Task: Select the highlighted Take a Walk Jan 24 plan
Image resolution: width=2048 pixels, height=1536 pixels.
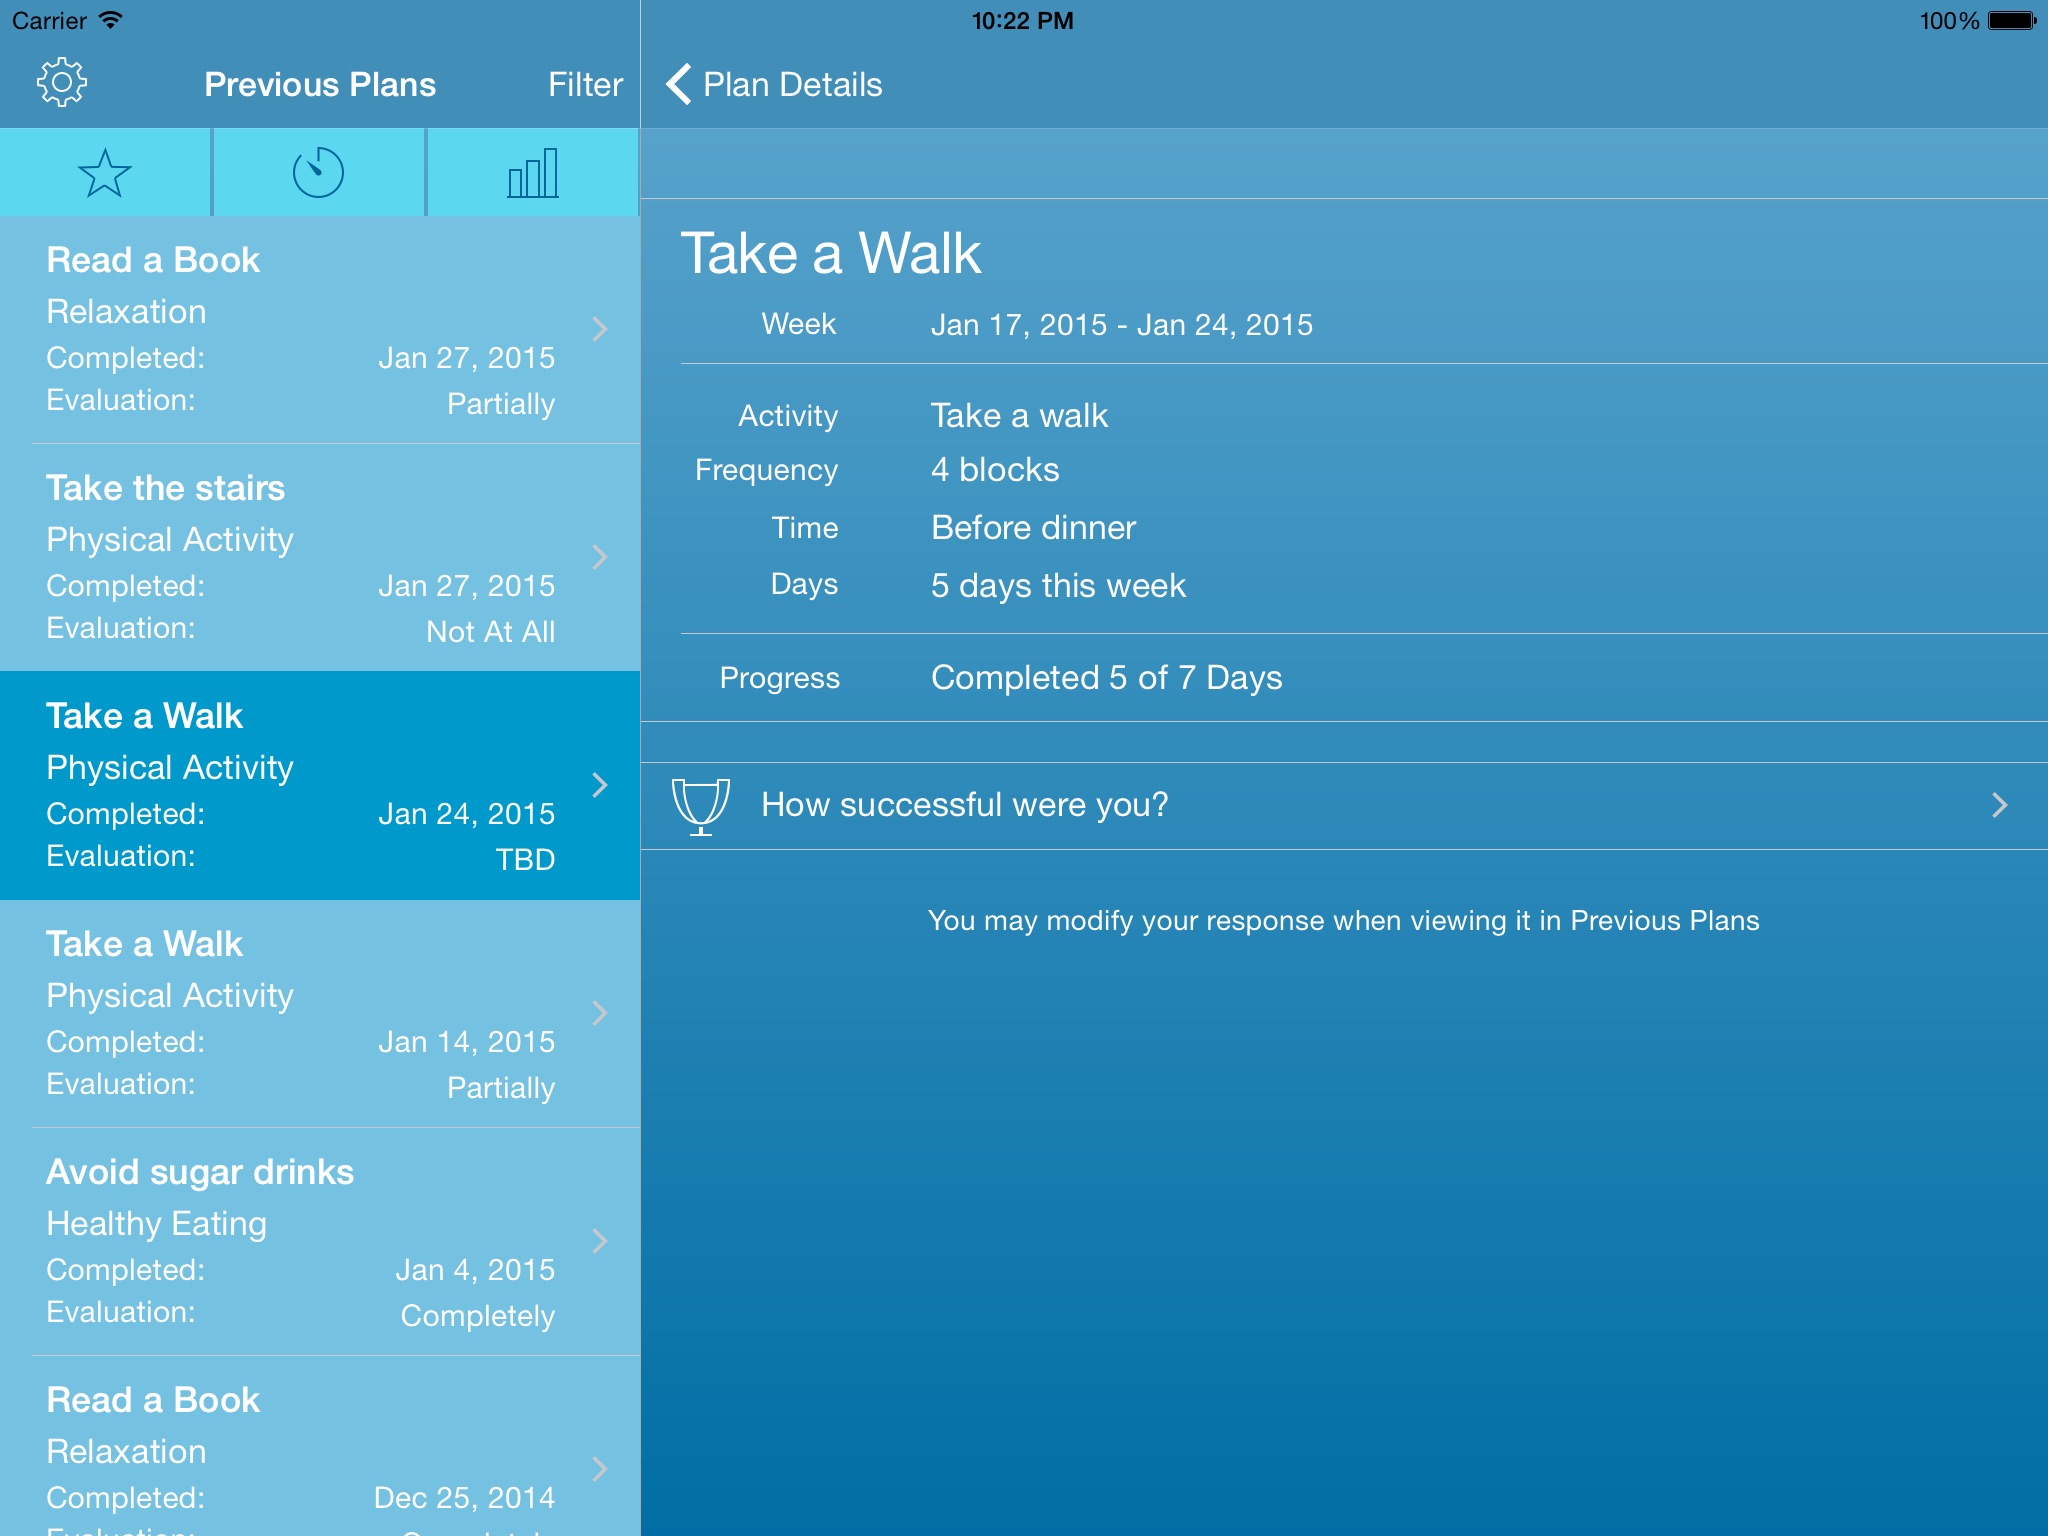Action: pos(300,786)
